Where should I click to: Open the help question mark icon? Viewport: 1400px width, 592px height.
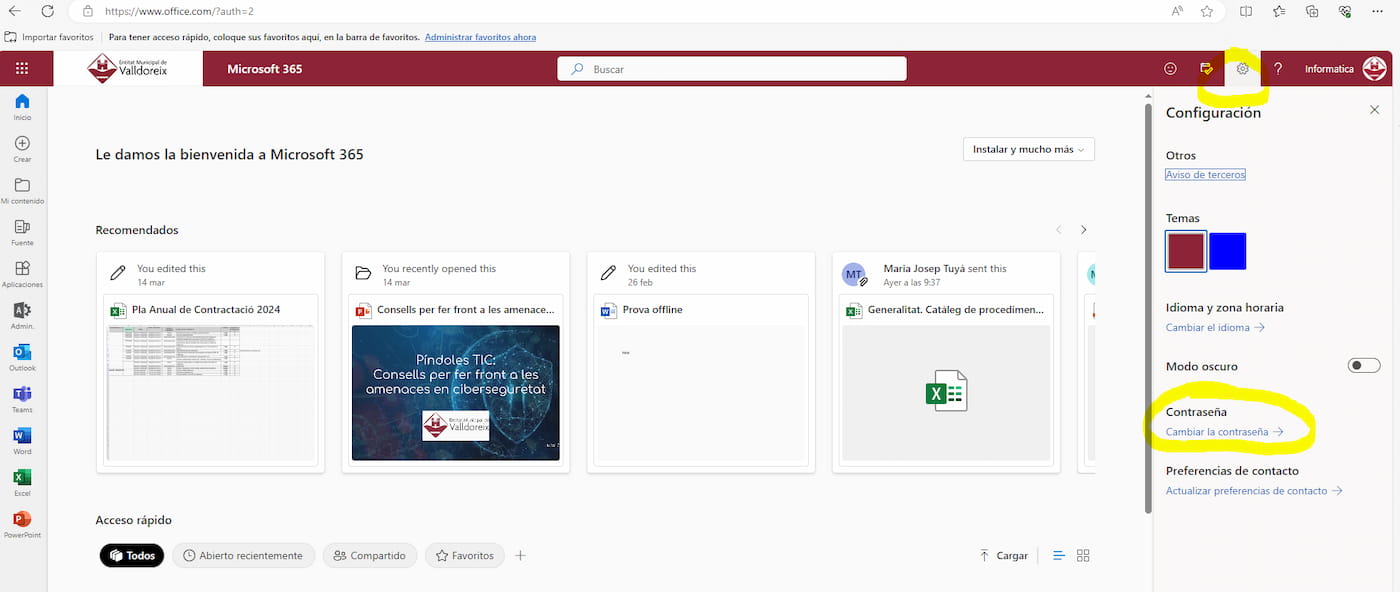[1278, 69]
